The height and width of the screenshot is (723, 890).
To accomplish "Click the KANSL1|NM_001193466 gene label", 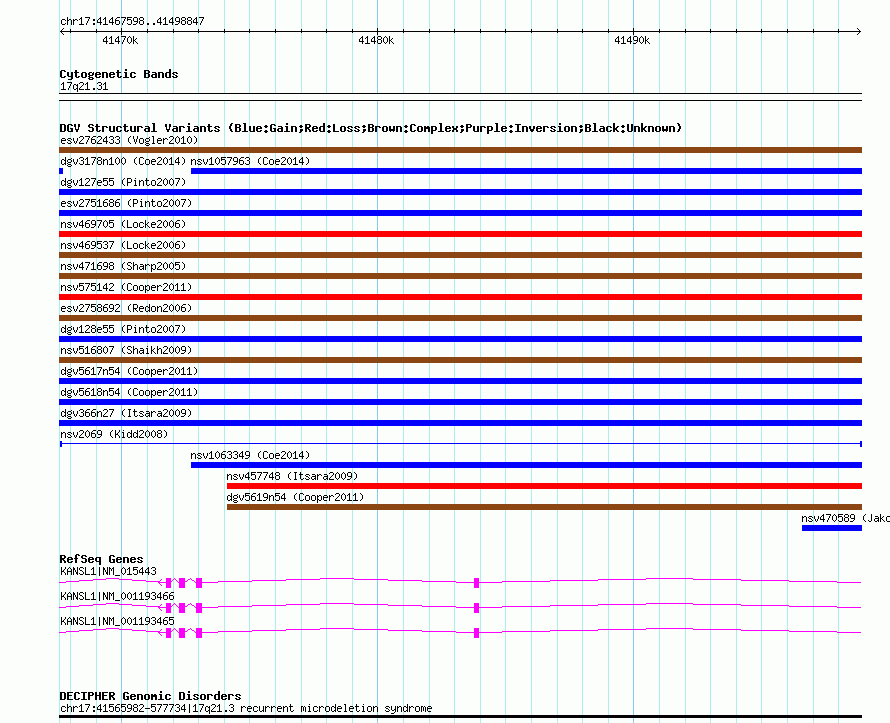I will [117, 596].
